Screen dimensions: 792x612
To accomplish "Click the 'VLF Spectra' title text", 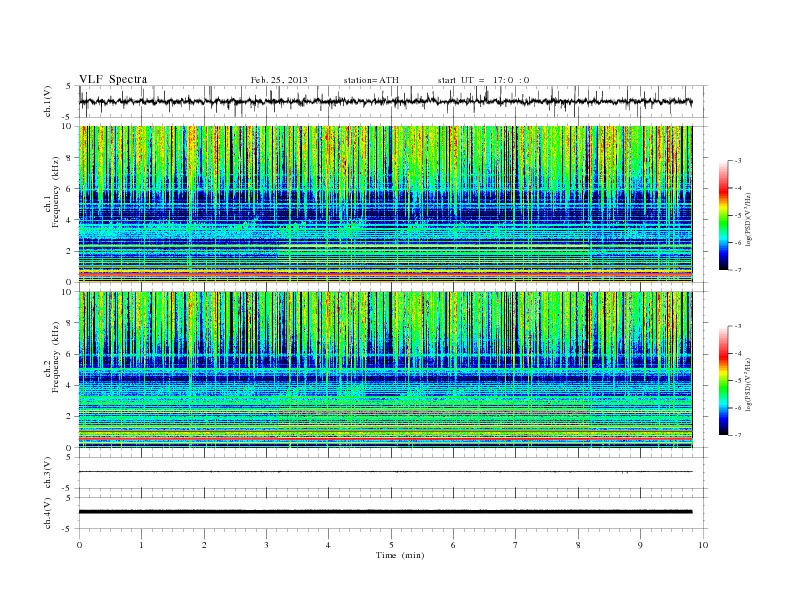I will [113, 79].
